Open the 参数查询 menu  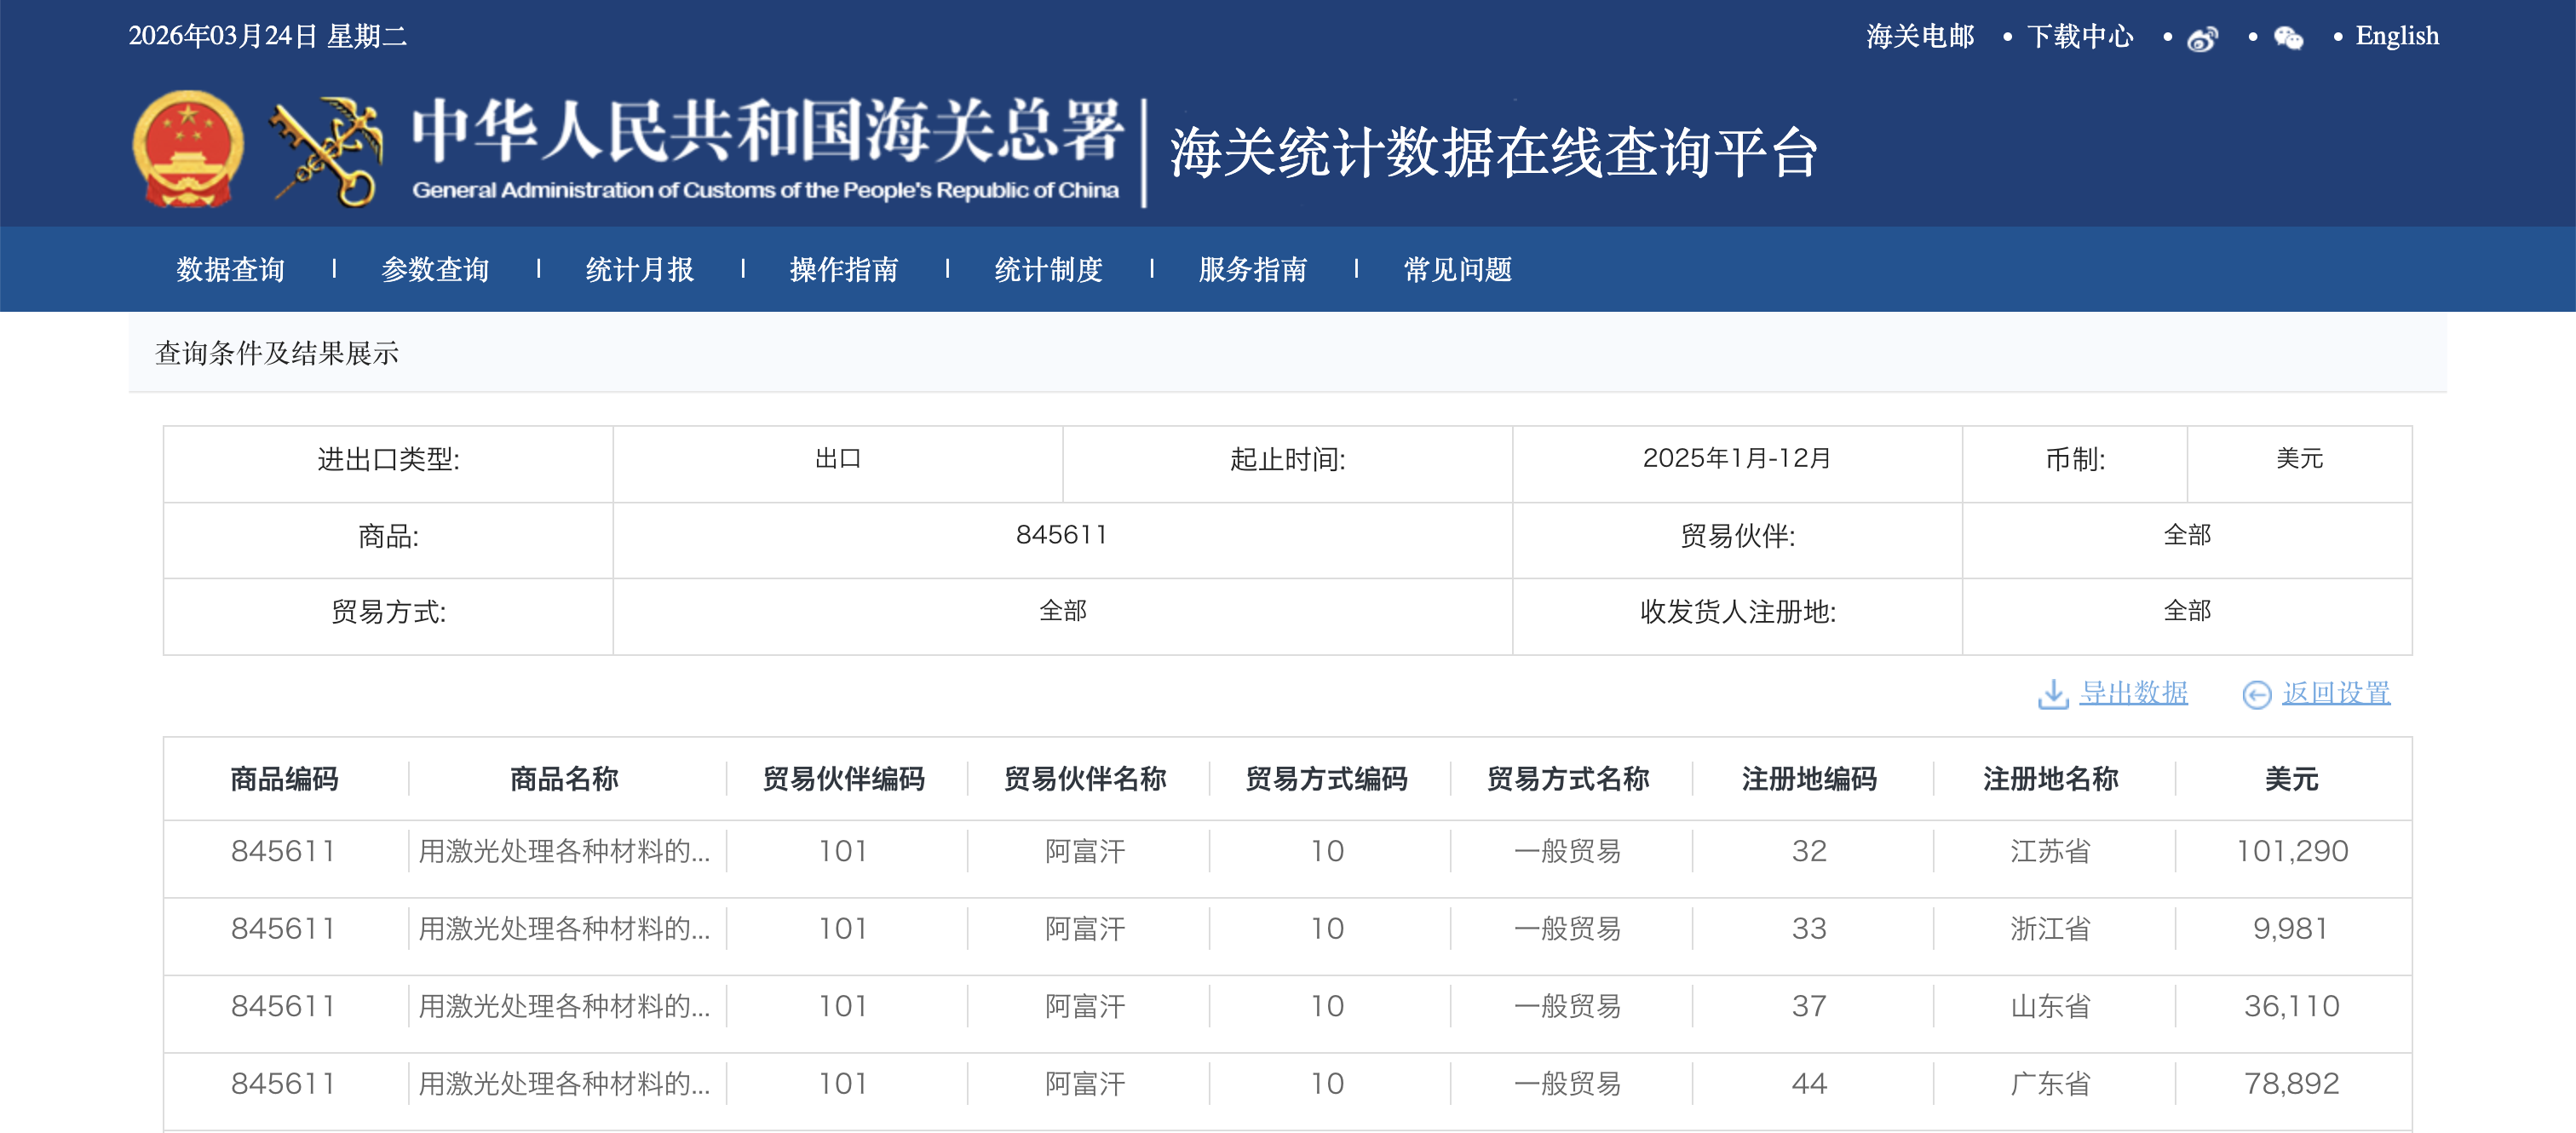point(435,269)
